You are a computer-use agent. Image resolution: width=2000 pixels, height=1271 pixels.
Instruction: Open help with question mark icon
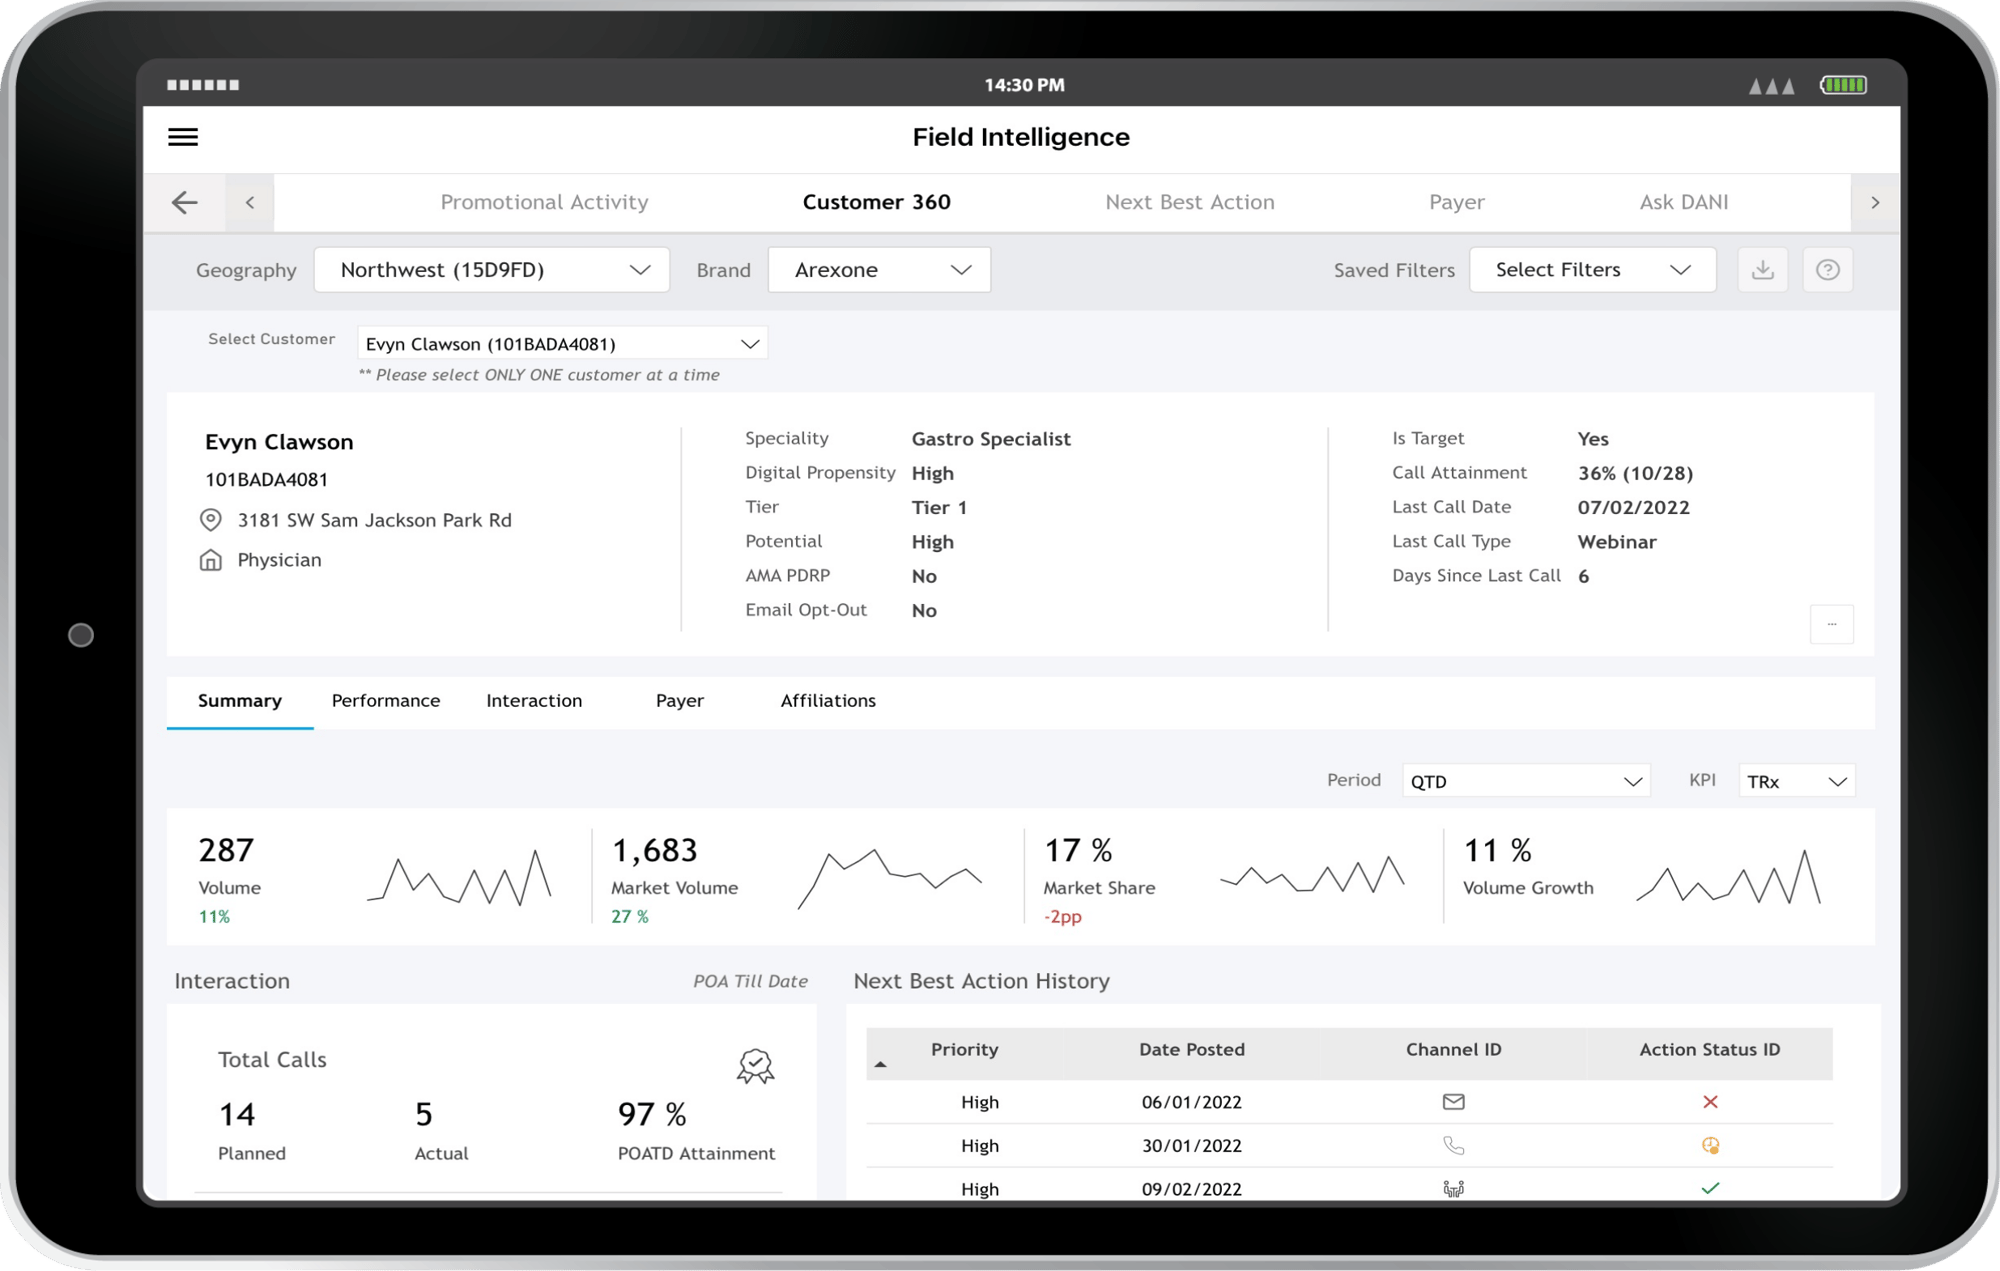(x=1828, y=270)
